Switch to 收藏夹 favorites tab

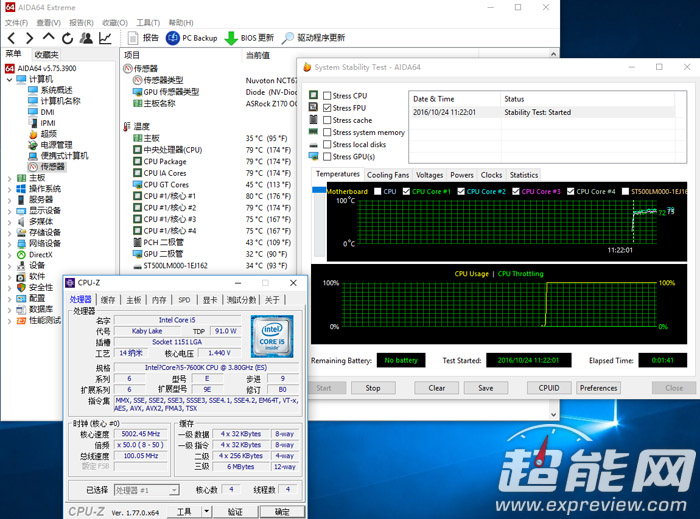46,55
